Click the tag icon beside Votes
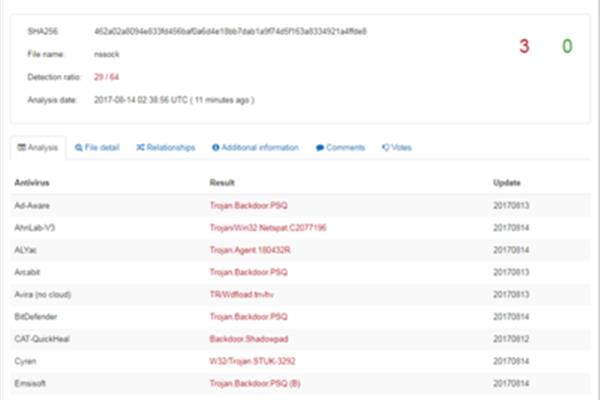 pyautogui.click(x=386, y=147)
